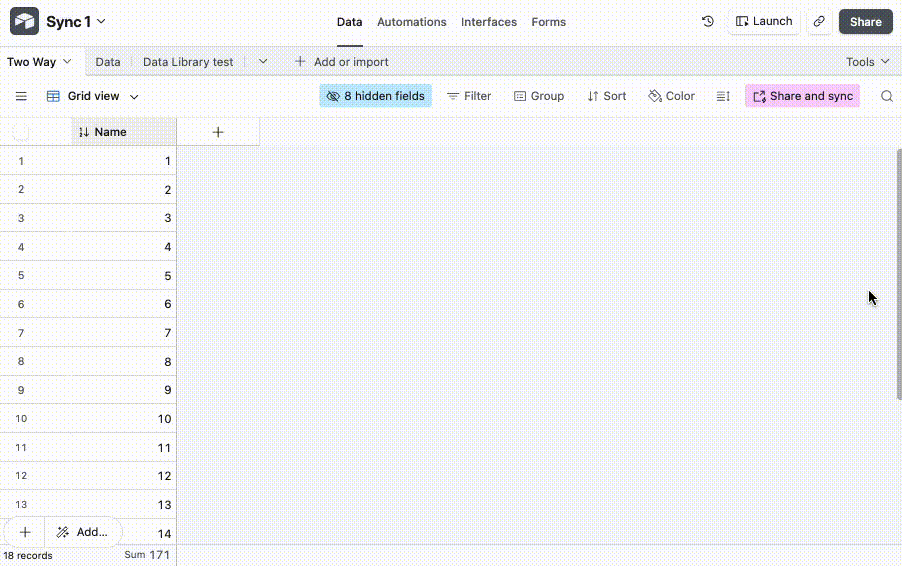Open the Grid view name dropdown
The height and width of the screenshot is (566, 902).
[x=102, y=96]
